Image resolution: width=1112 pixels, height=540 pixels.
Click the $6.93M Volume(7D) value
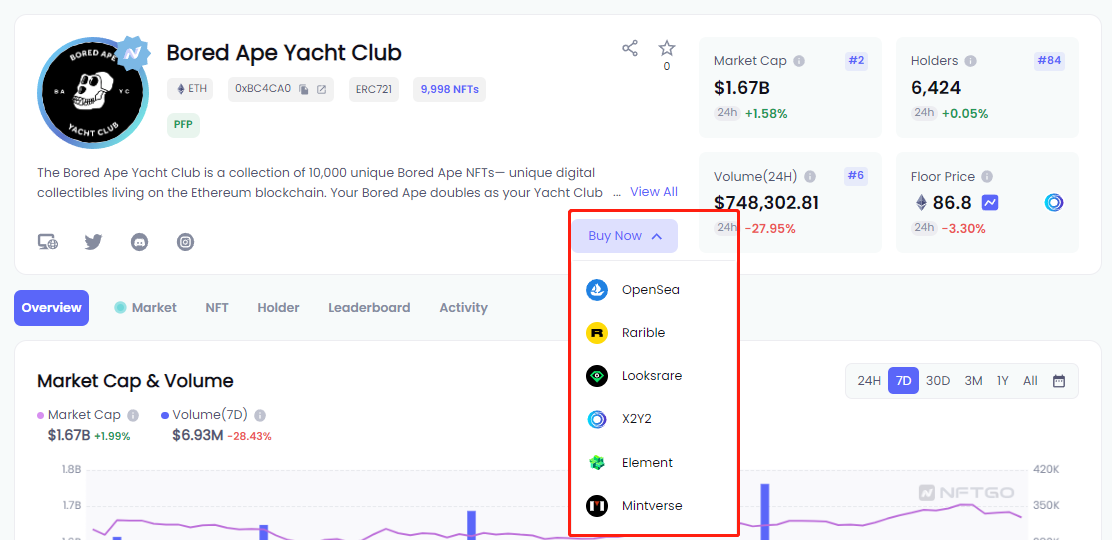pyautogui.click(x=198, y=435)
